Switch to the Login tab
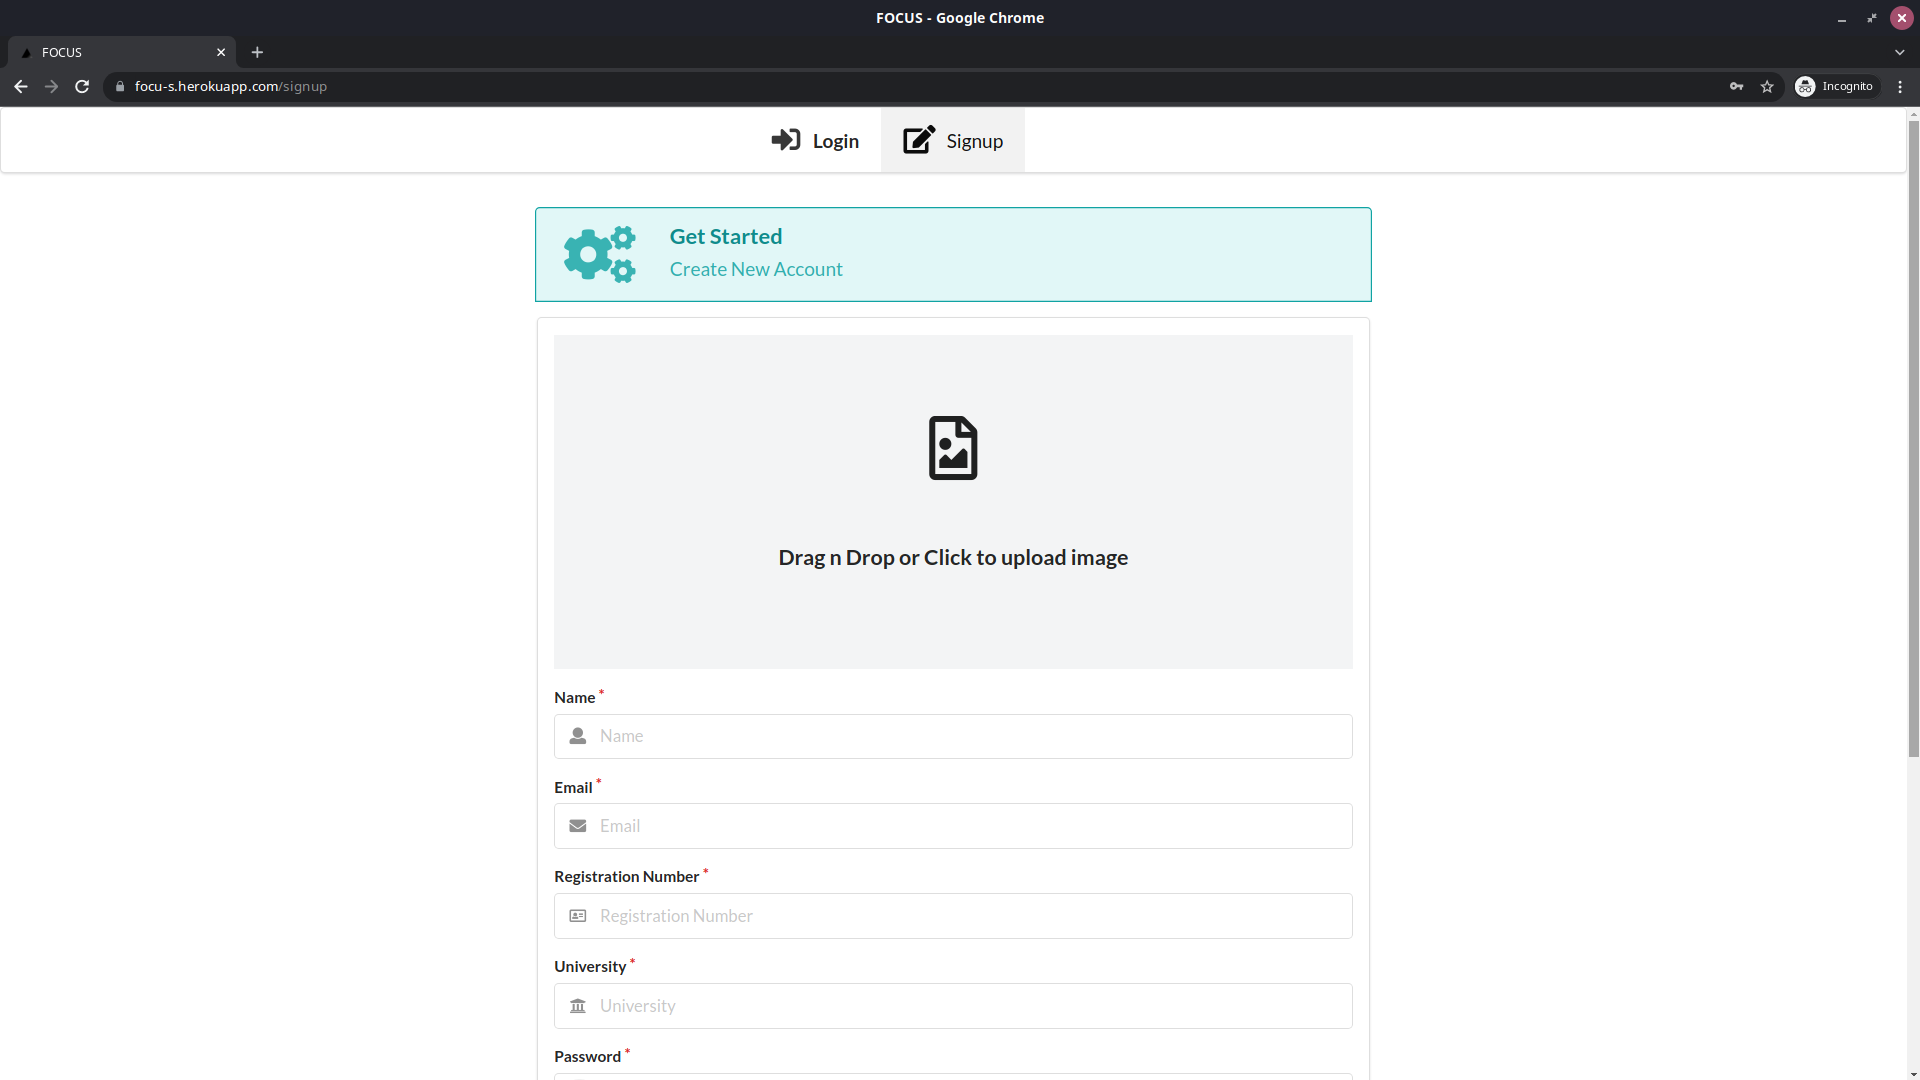 [815, 141]
